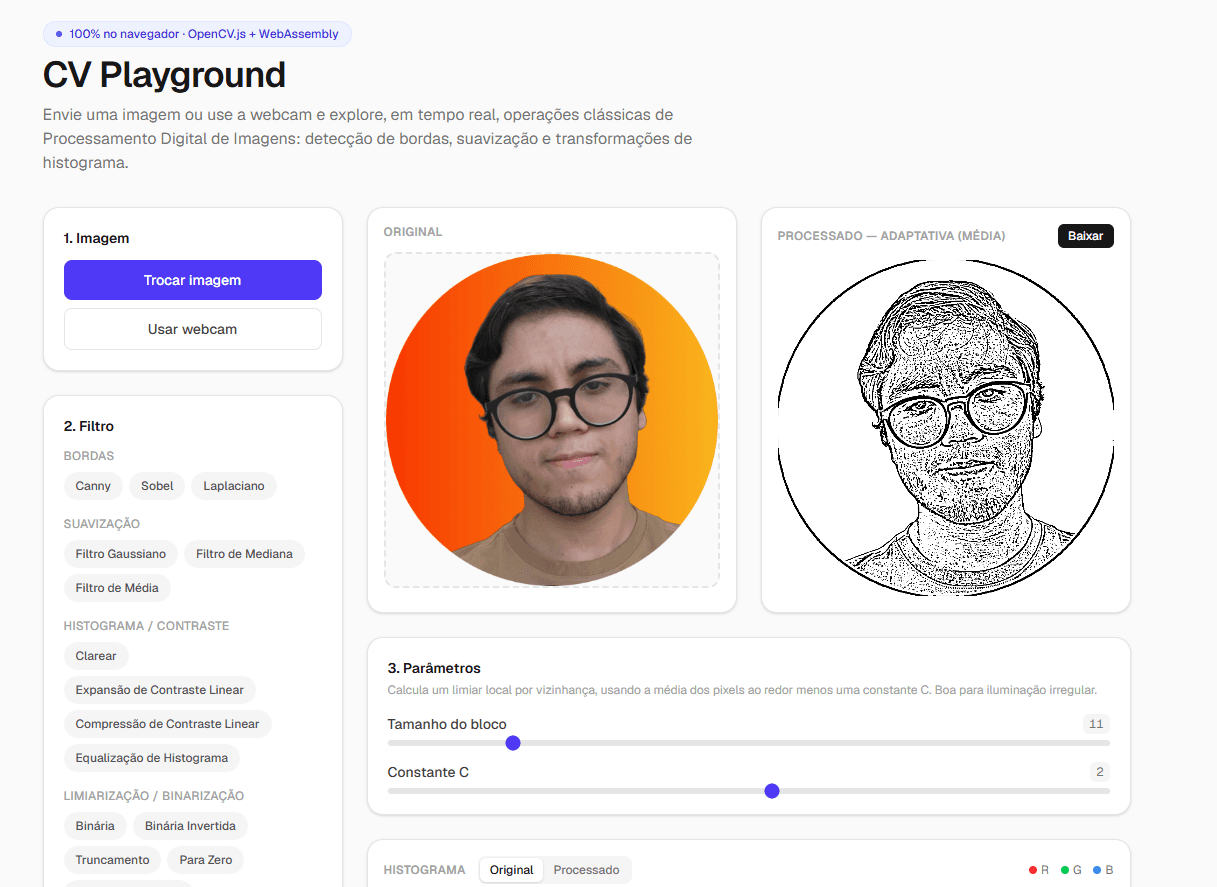Image resolution: width=1217 pixels, height=887 pixels.
Task: Pick the Filtro de Mediana chip
Action: [x=244, y=554]
